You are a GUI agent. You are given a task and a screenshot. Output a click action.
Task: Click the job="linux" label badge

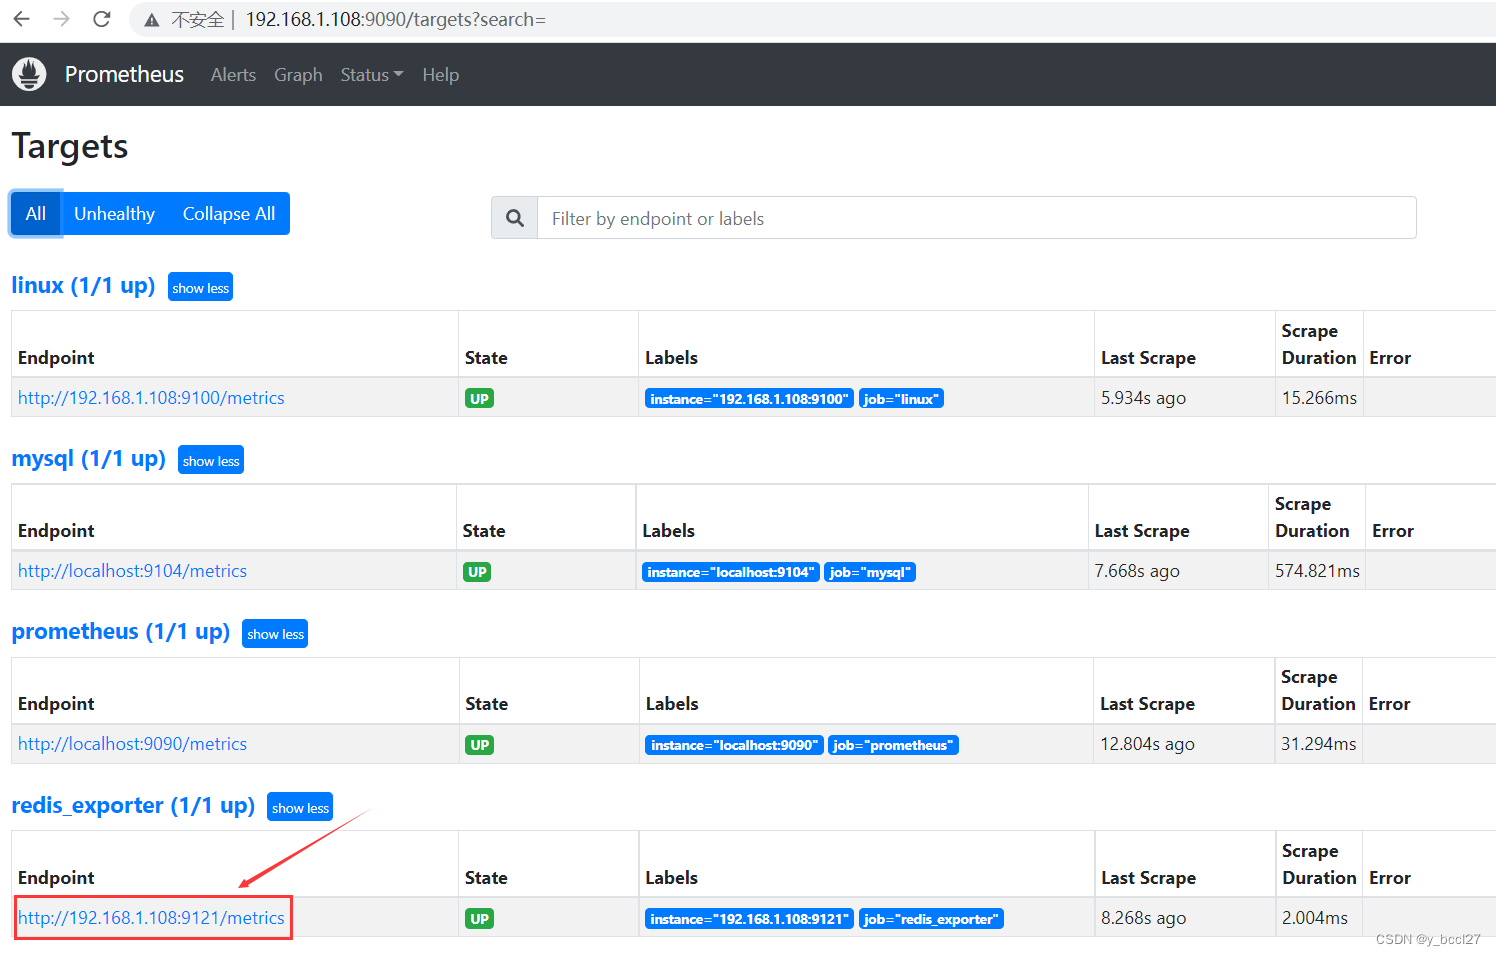pos(901,399)
